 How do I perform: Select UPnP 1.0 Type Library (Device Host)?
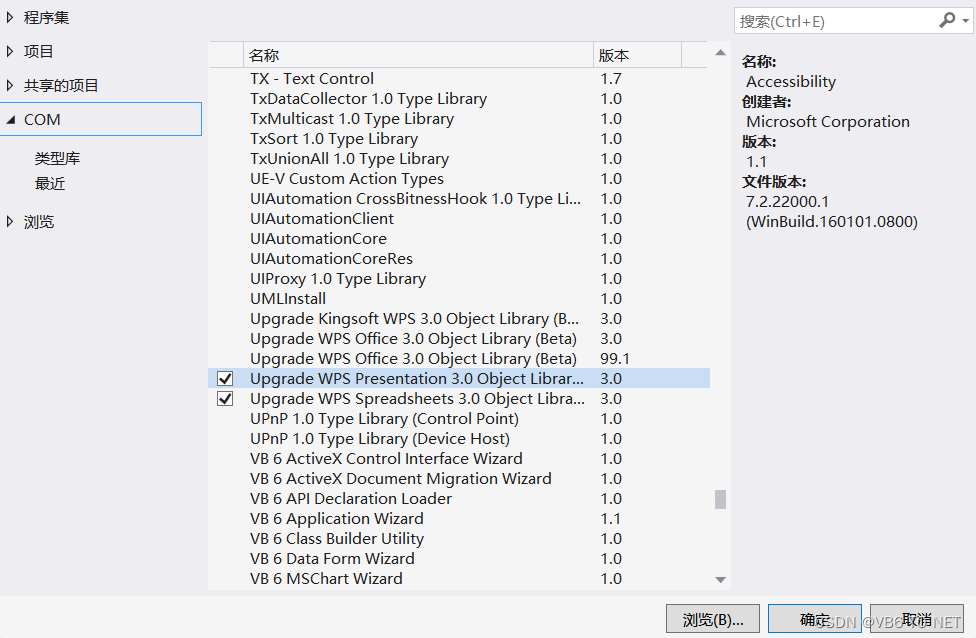[459, 438]
